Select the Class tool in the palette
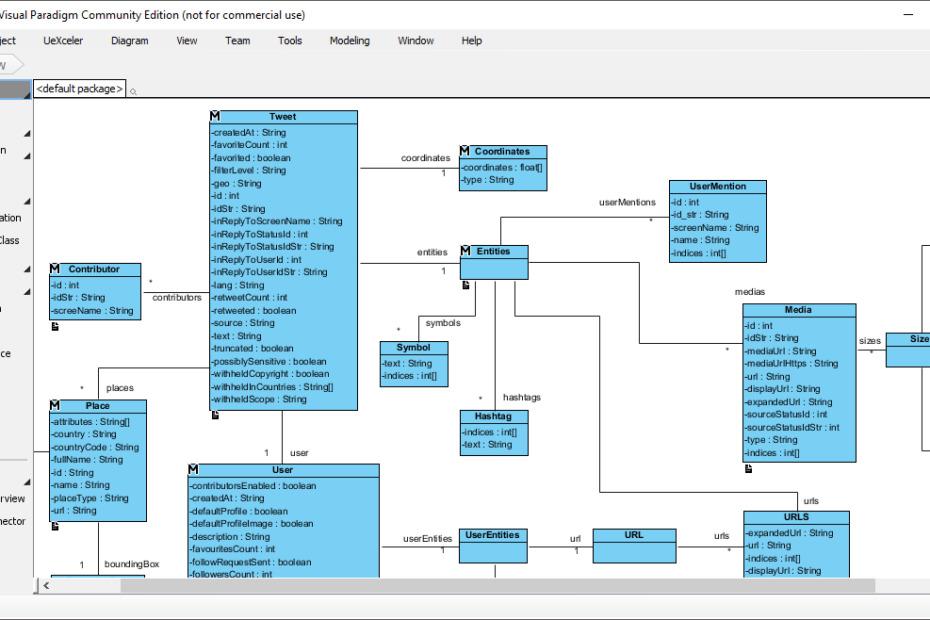The image size is (930, 620). click(x=15, y=240)
